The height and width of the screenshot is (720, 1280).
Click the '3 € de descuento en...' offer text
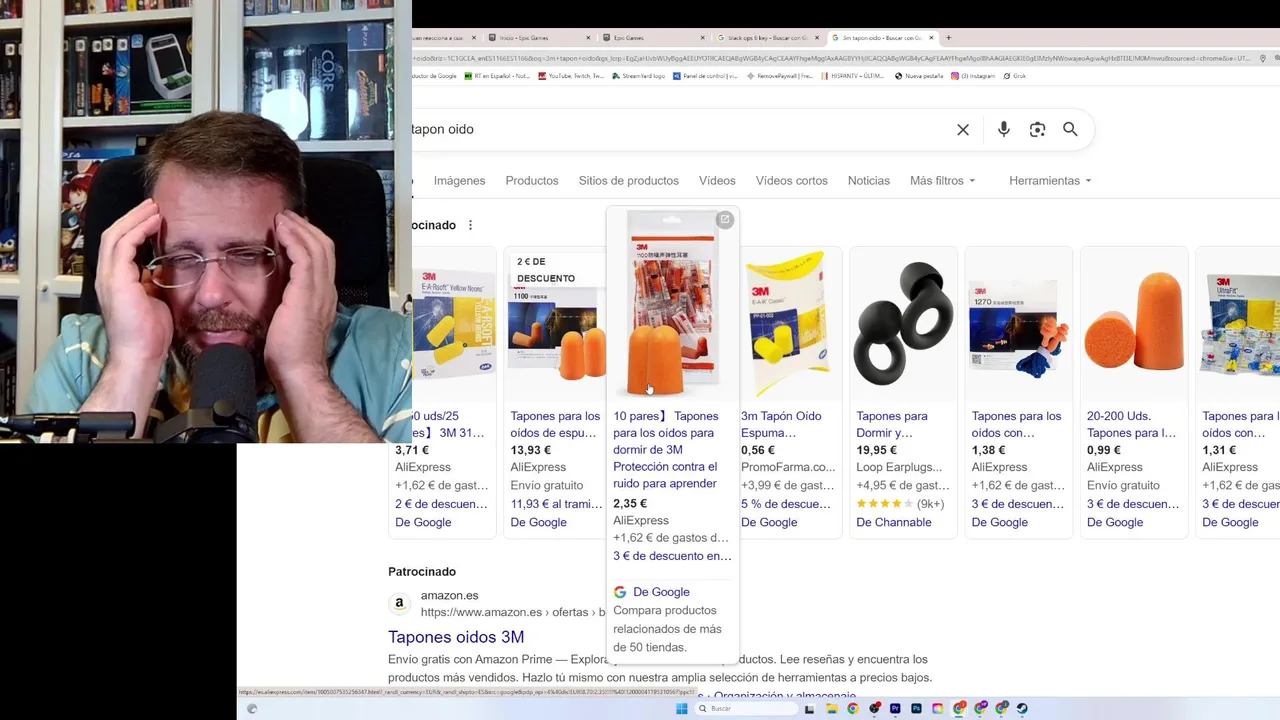[x=672, y=556]
